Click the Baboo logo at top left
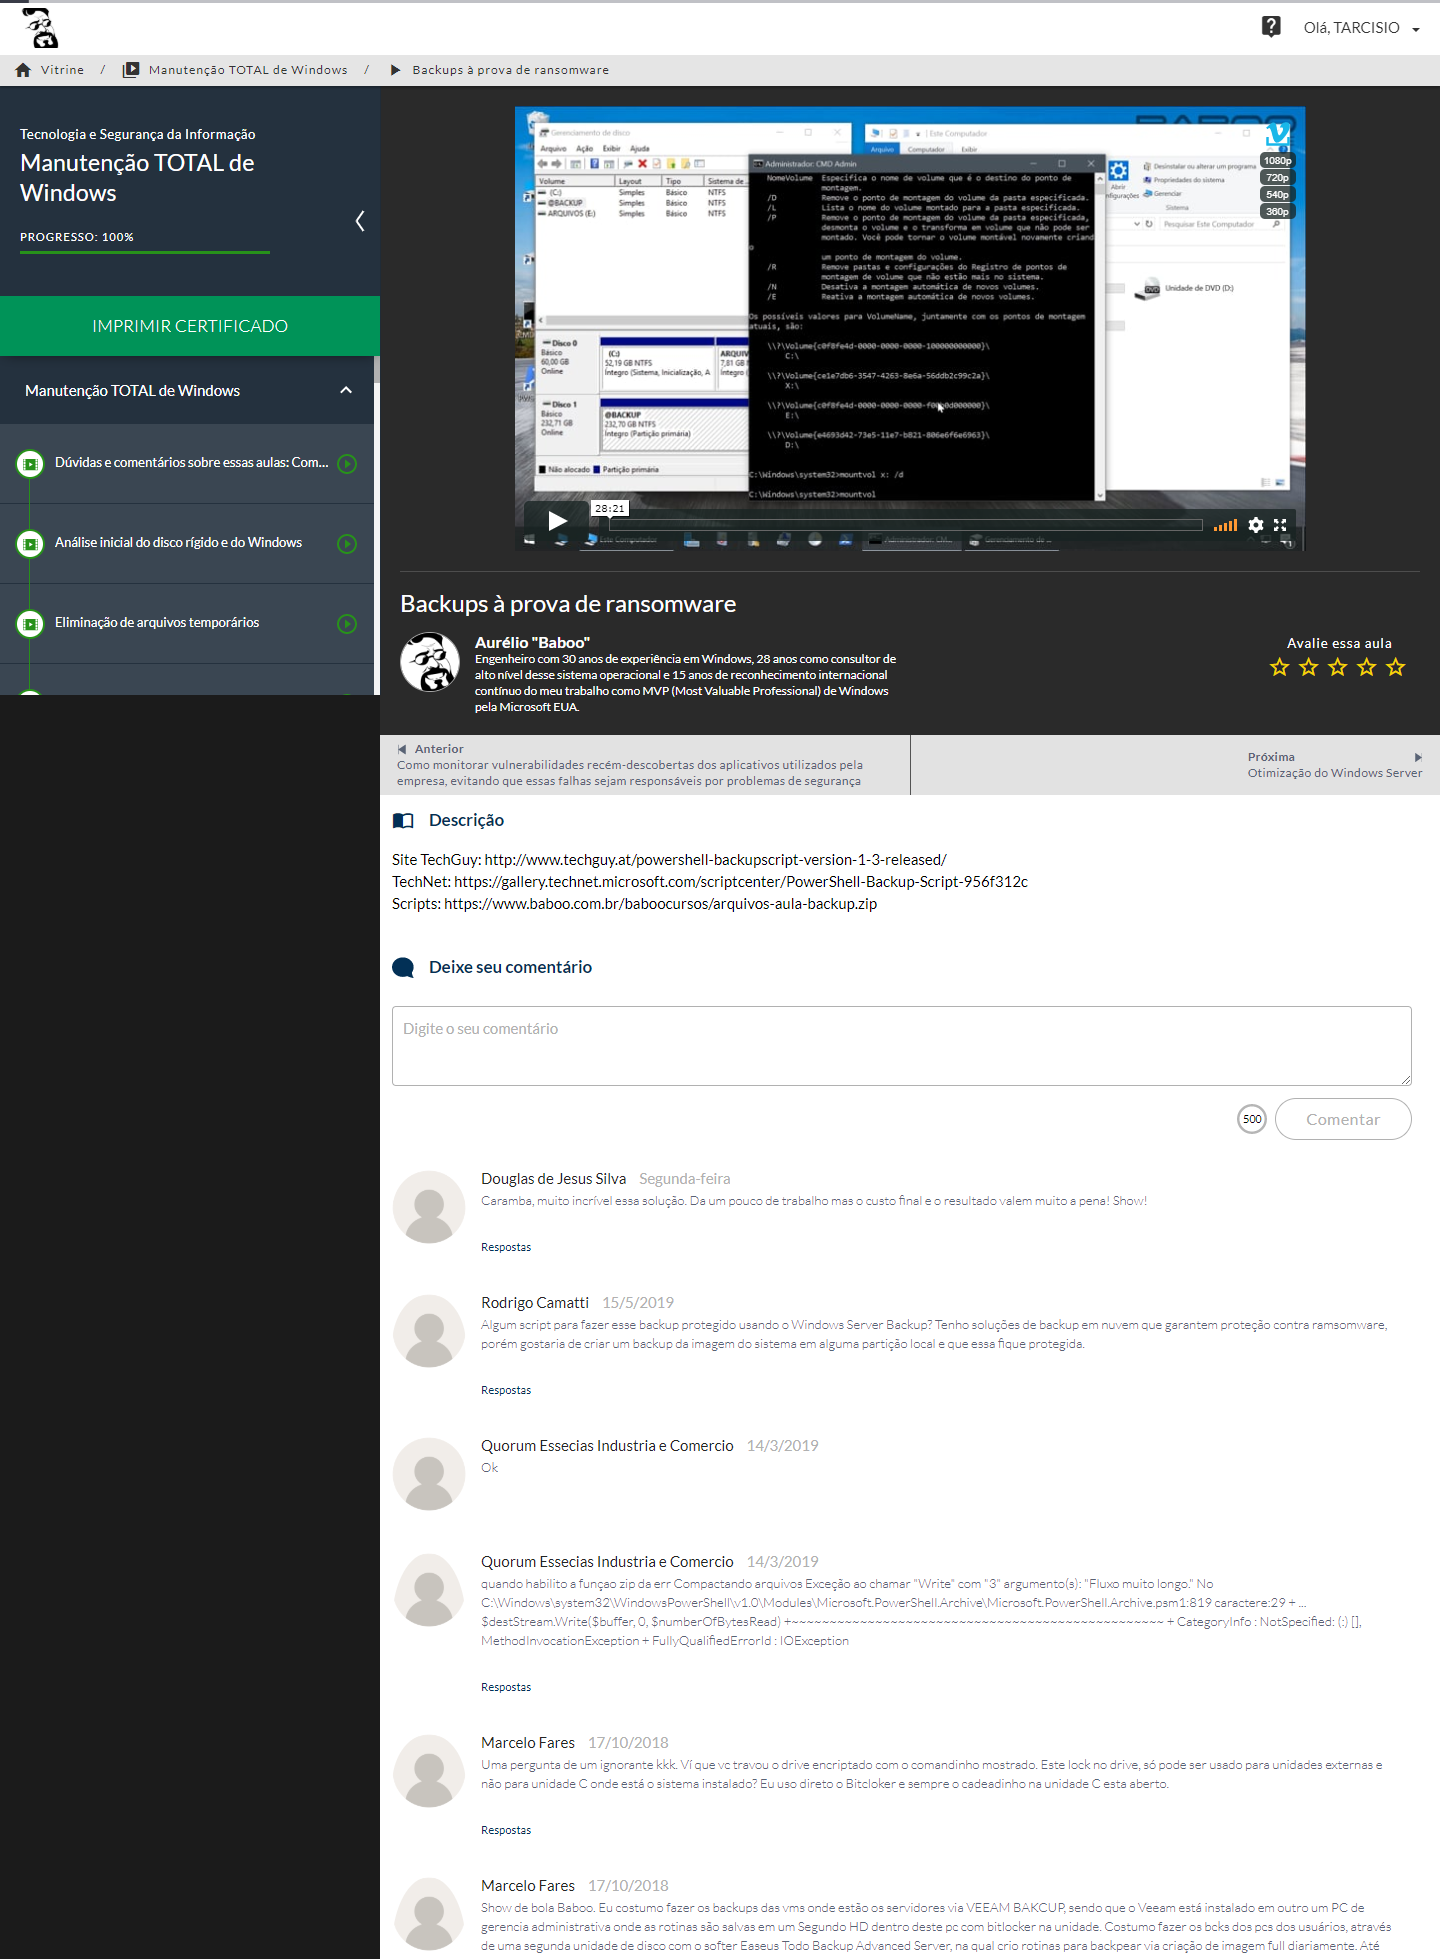 pyautogui.click(x=41, y=28)
